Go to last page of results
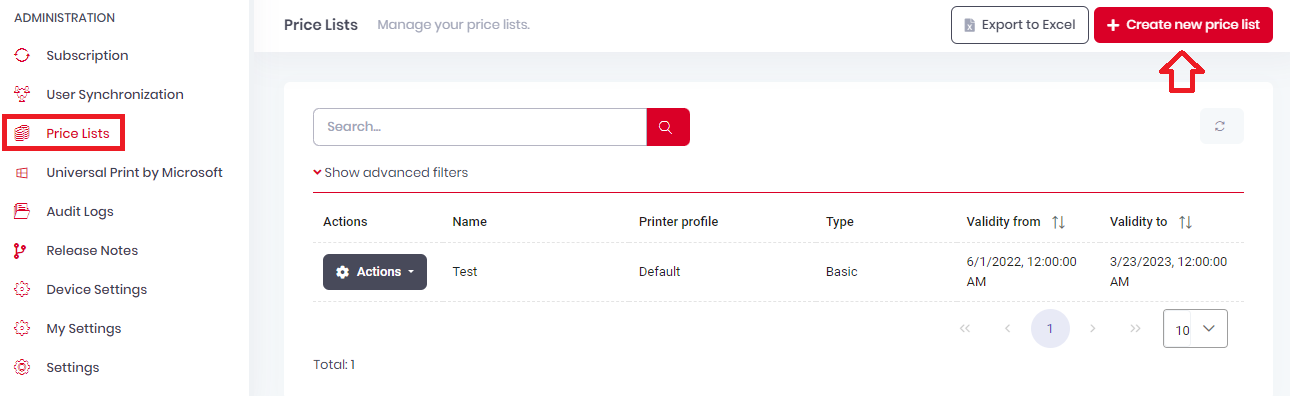Viewport: 1290px width, 396px height. click(1135, 328)
